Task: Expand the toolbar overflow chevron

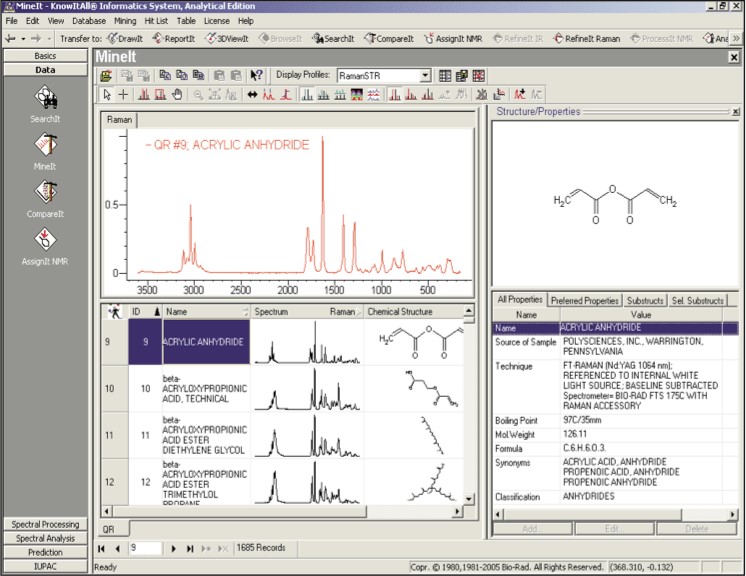Action: click(x=736, y=39)
